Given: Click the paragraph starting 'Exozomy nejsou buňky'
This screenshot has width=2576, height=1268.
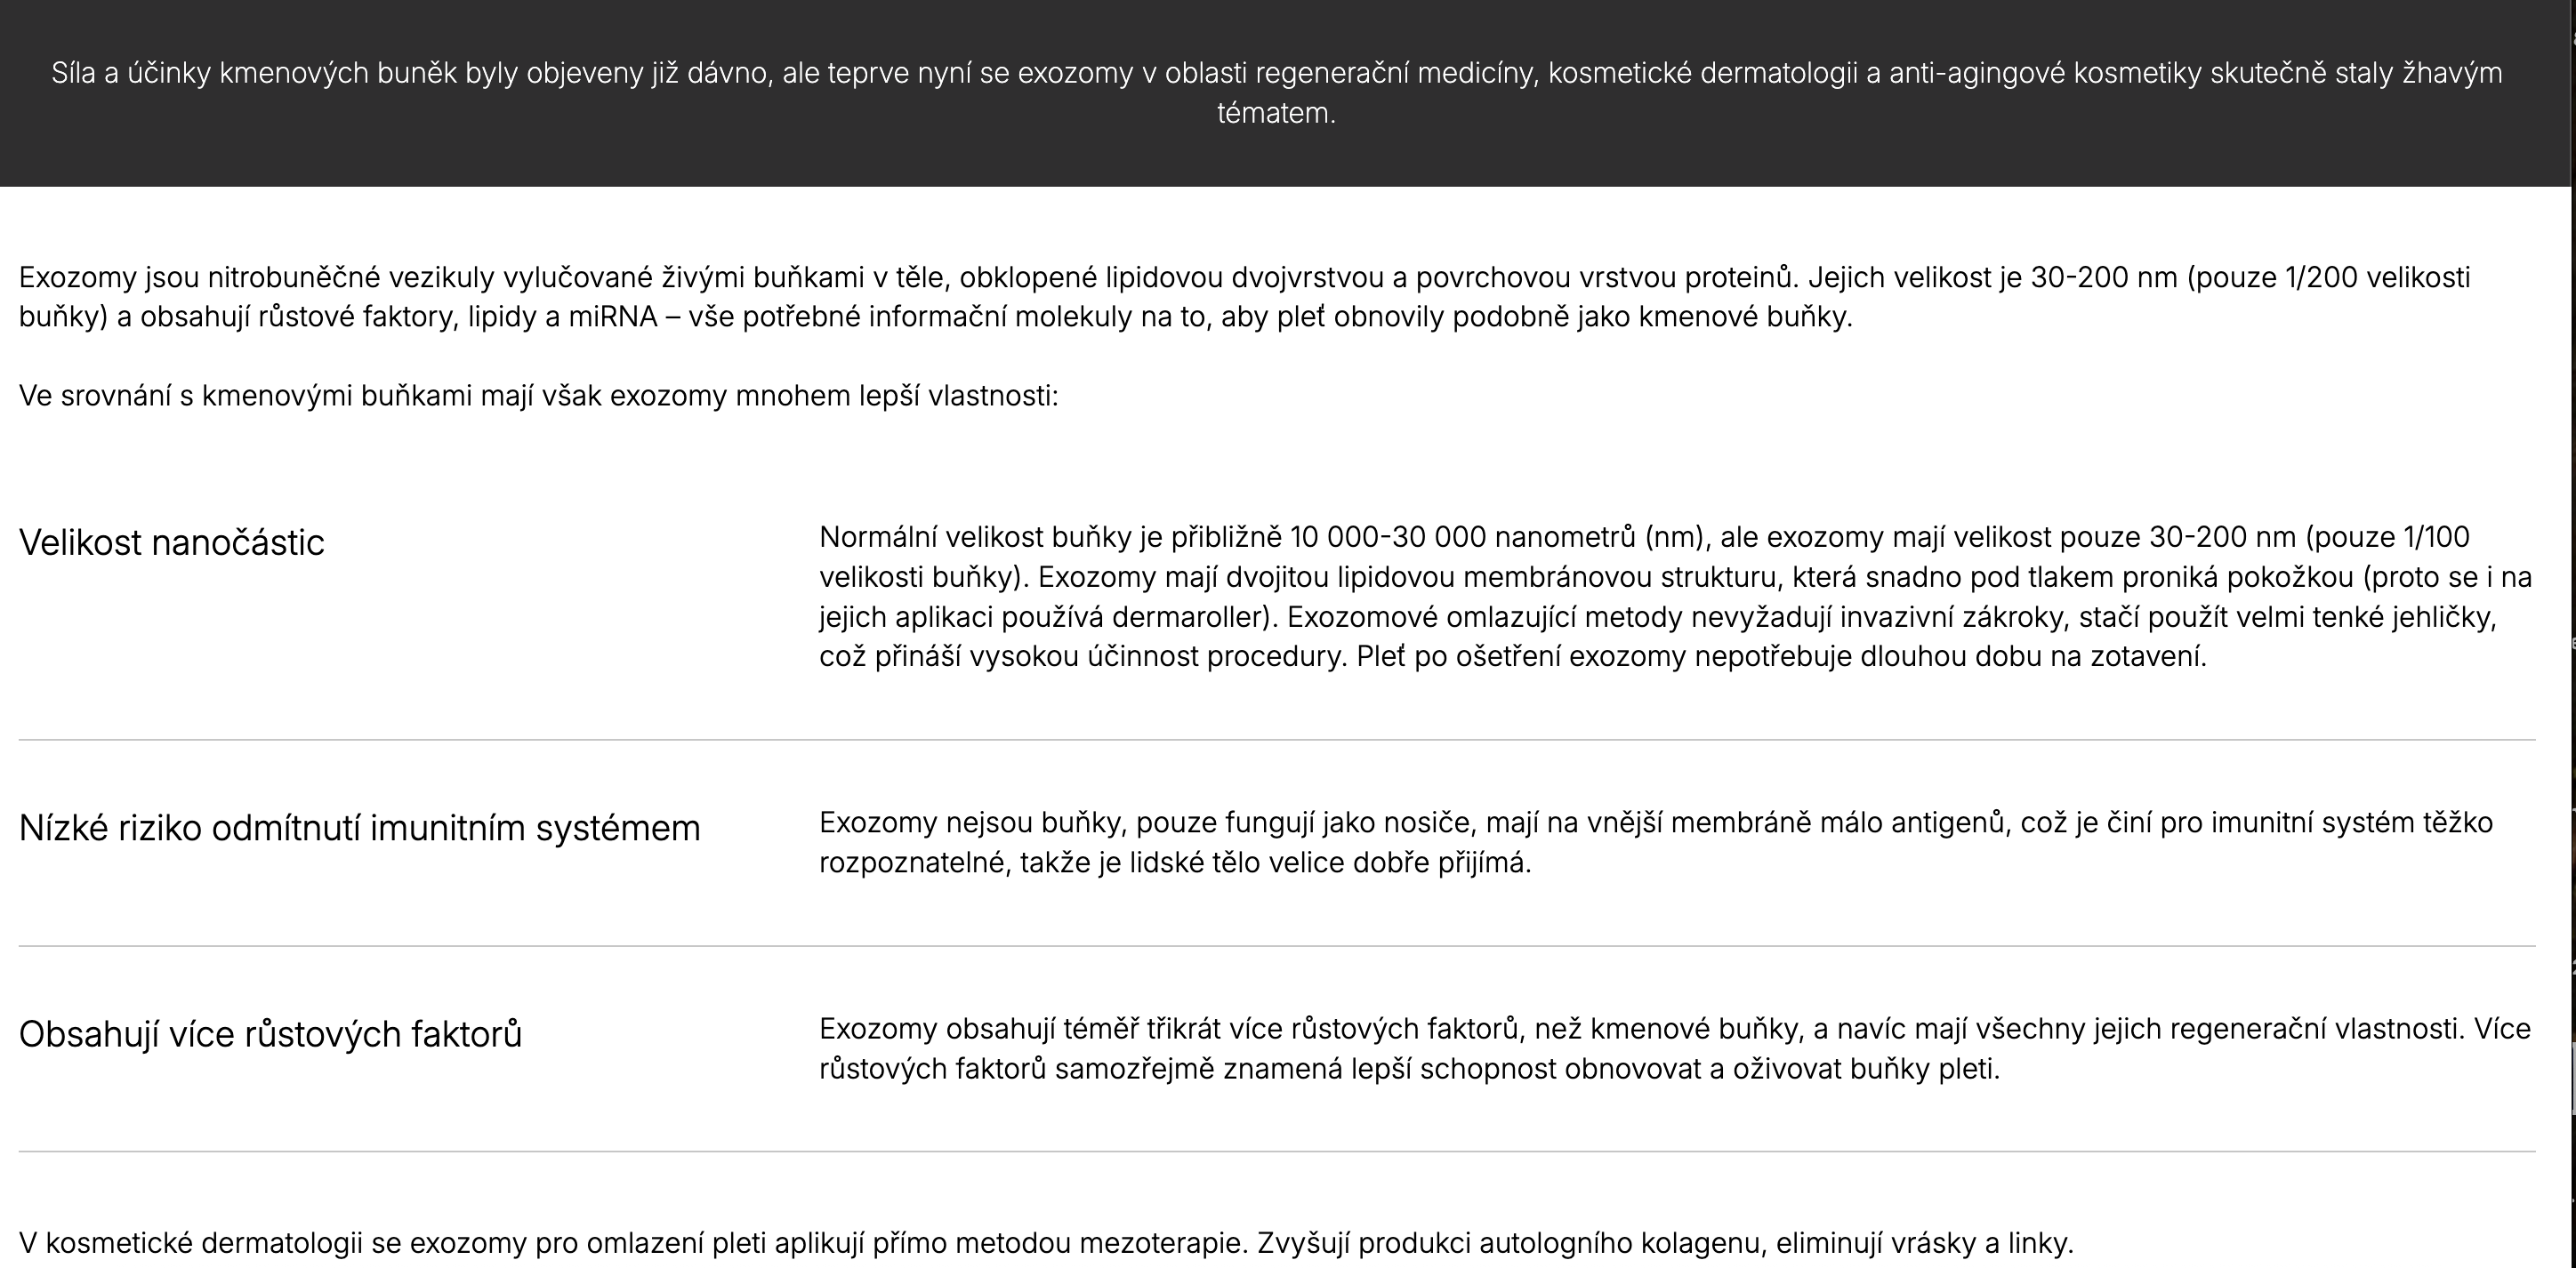Looking at the screenshot, I should [1655, 842].
